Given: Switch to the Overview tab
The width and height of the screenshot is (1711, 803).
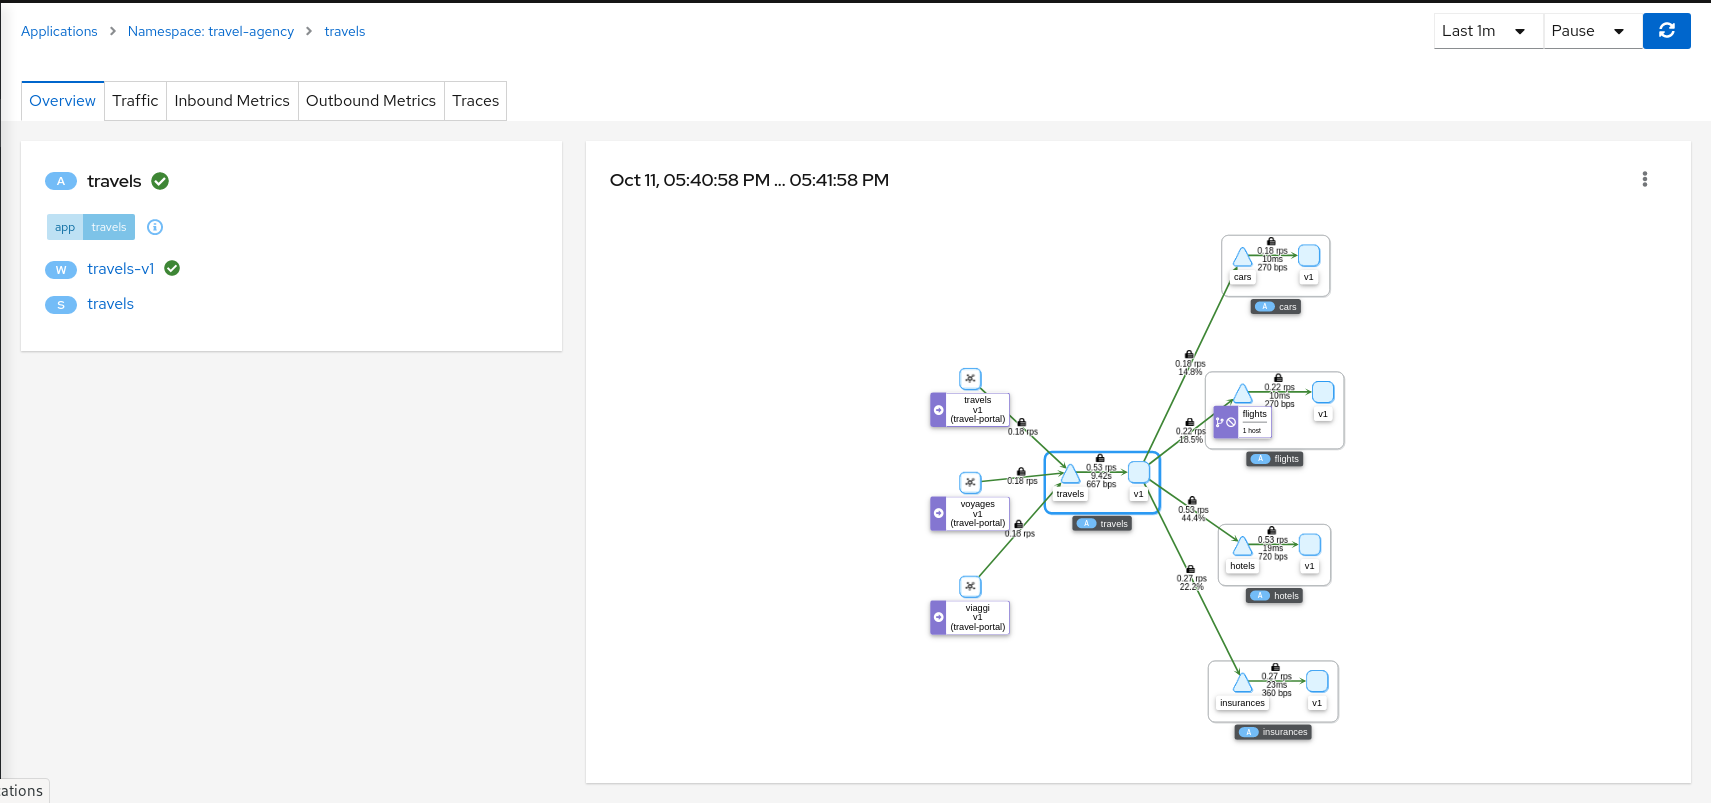Looking at the screenshot, I should point(63,101).
